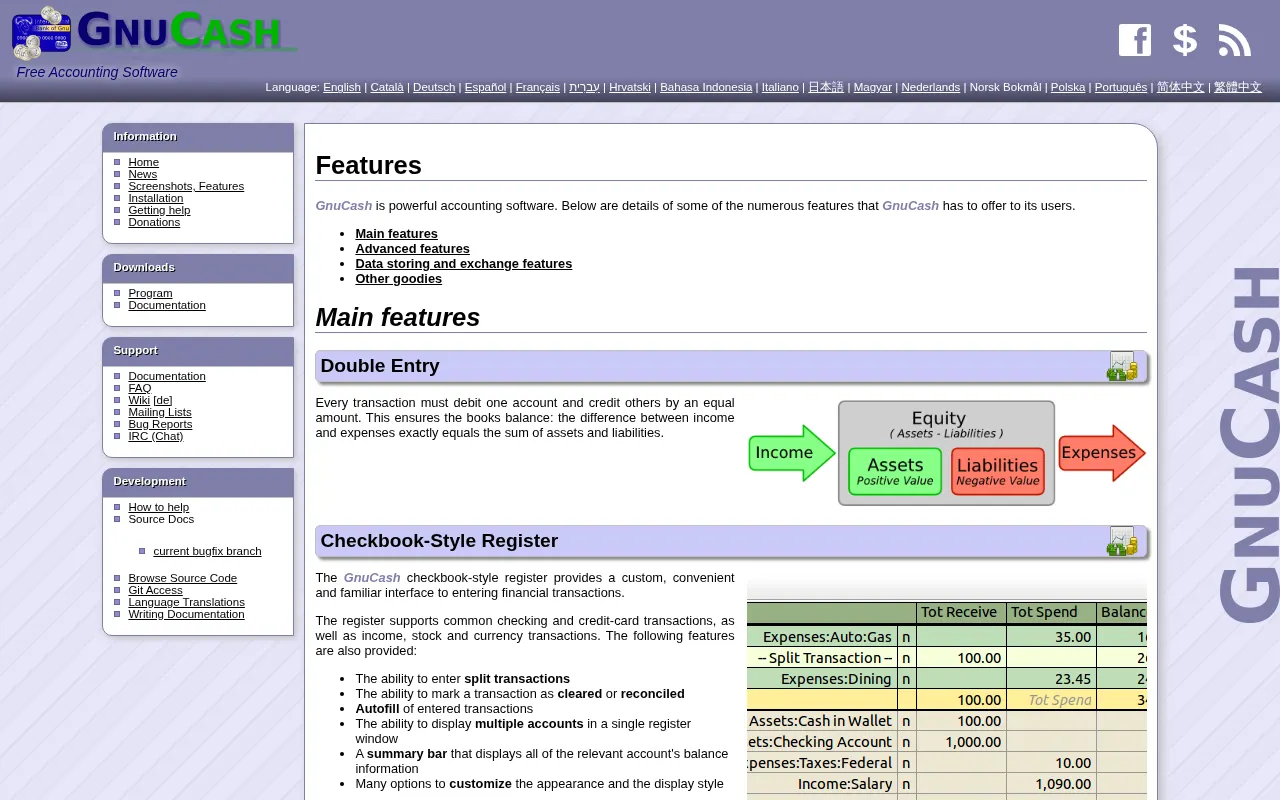1280x800 pixels.
Task: Open How to help link
Action: pyautogui.click(x=158, y=507)
